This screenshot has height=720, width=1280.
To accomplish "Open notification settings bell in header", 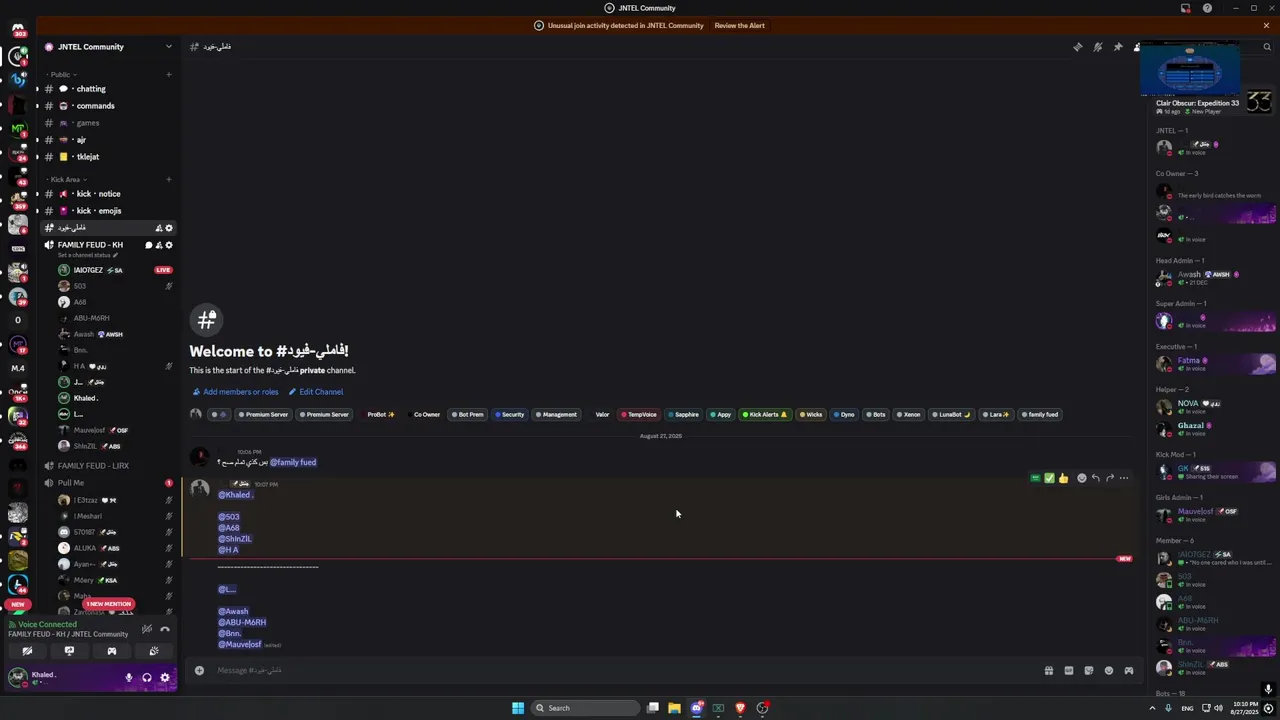I will coord(1097,47).
